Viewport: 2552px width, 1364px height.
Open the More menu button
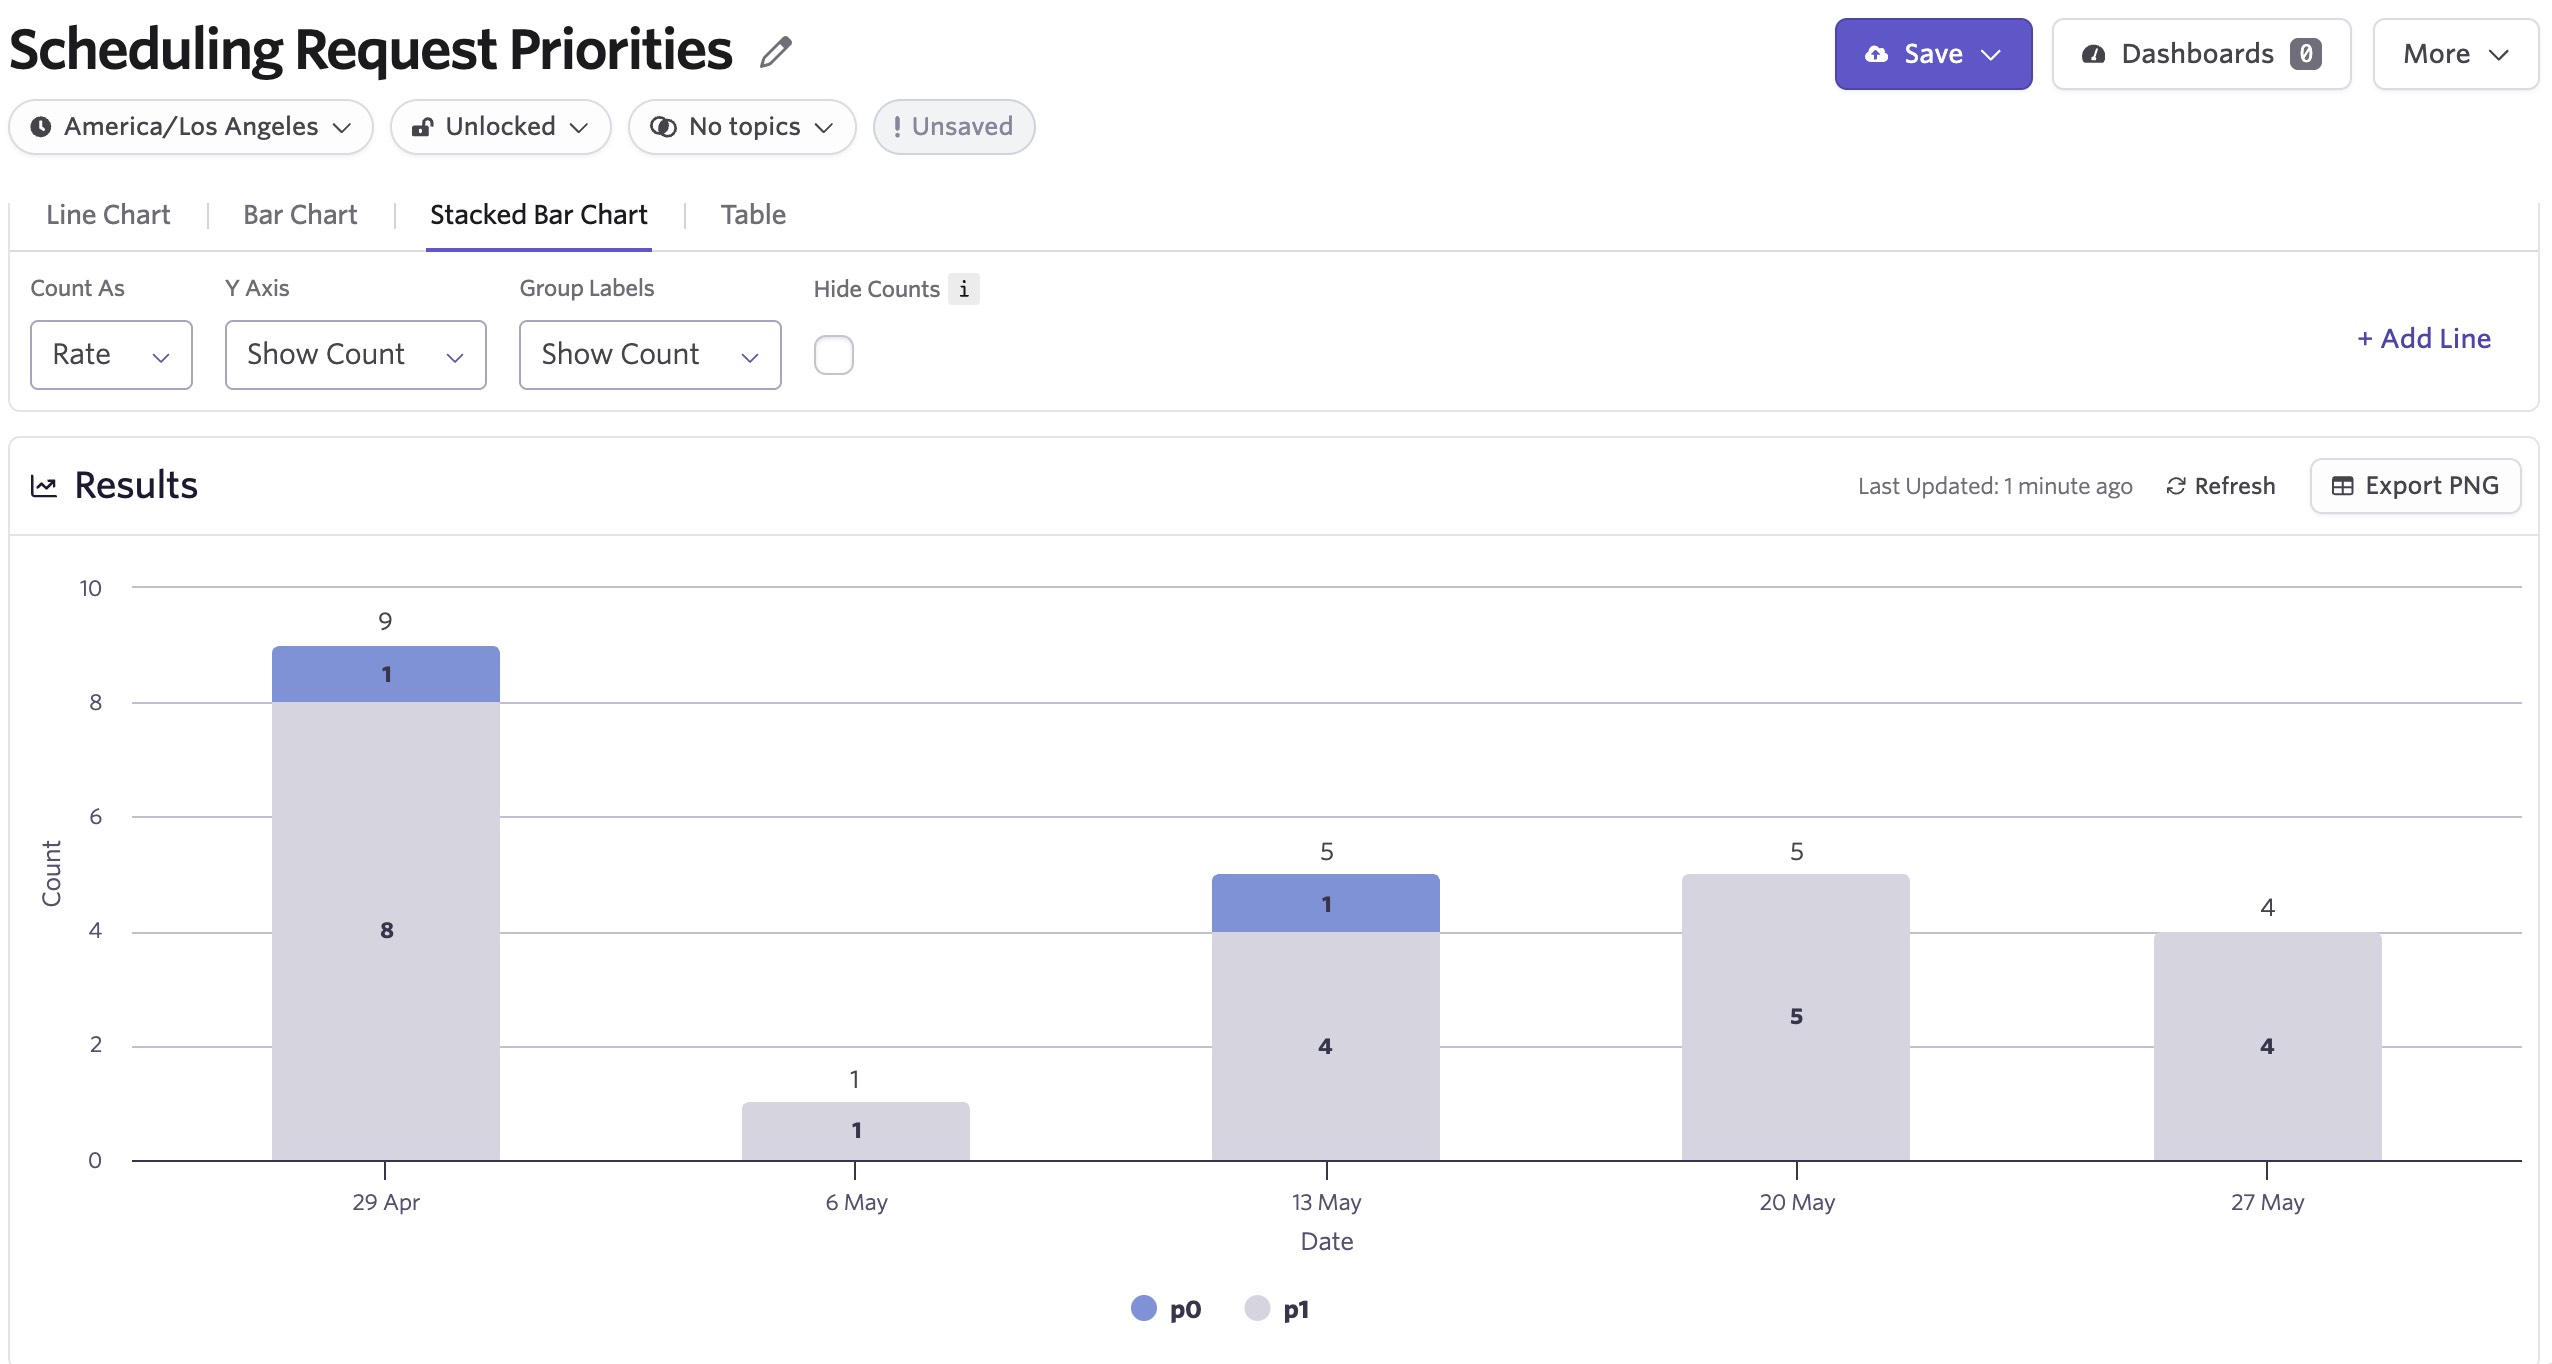(x=2455, y=54)
